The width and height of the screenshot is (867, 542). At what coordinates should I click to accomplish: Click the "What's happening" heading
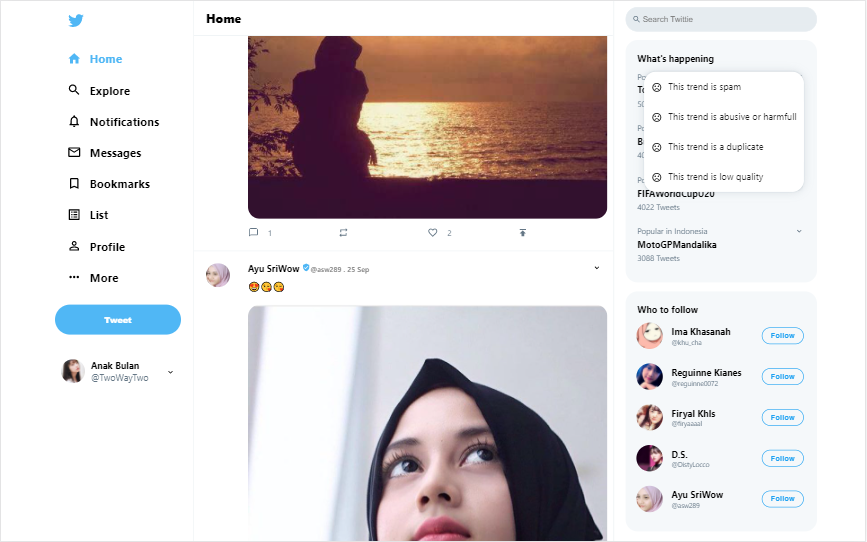pyautogui.click(x=675, y=59)
